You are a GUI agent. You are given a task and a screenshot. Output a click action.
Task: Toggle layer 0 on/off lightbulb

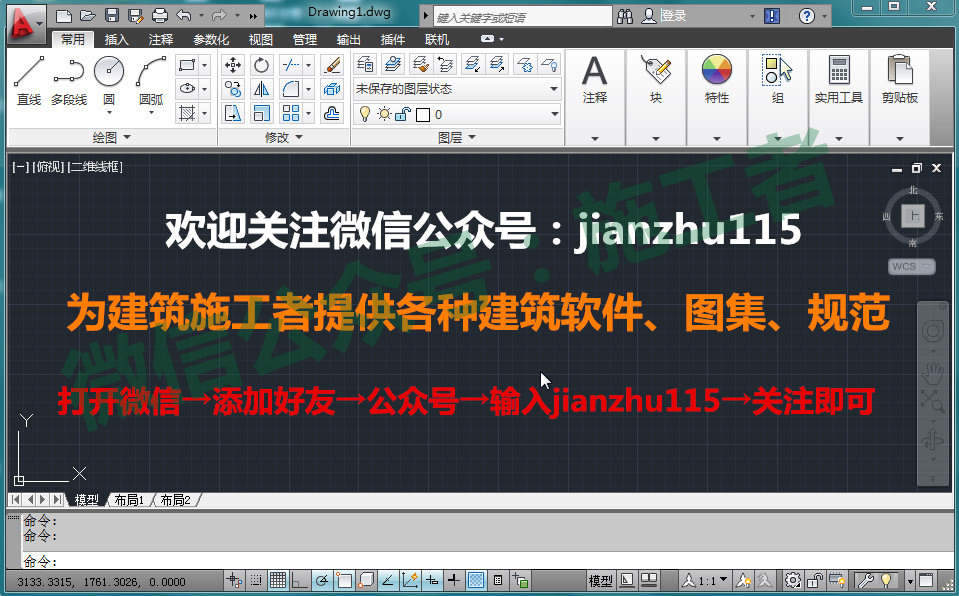pos(365,114)
